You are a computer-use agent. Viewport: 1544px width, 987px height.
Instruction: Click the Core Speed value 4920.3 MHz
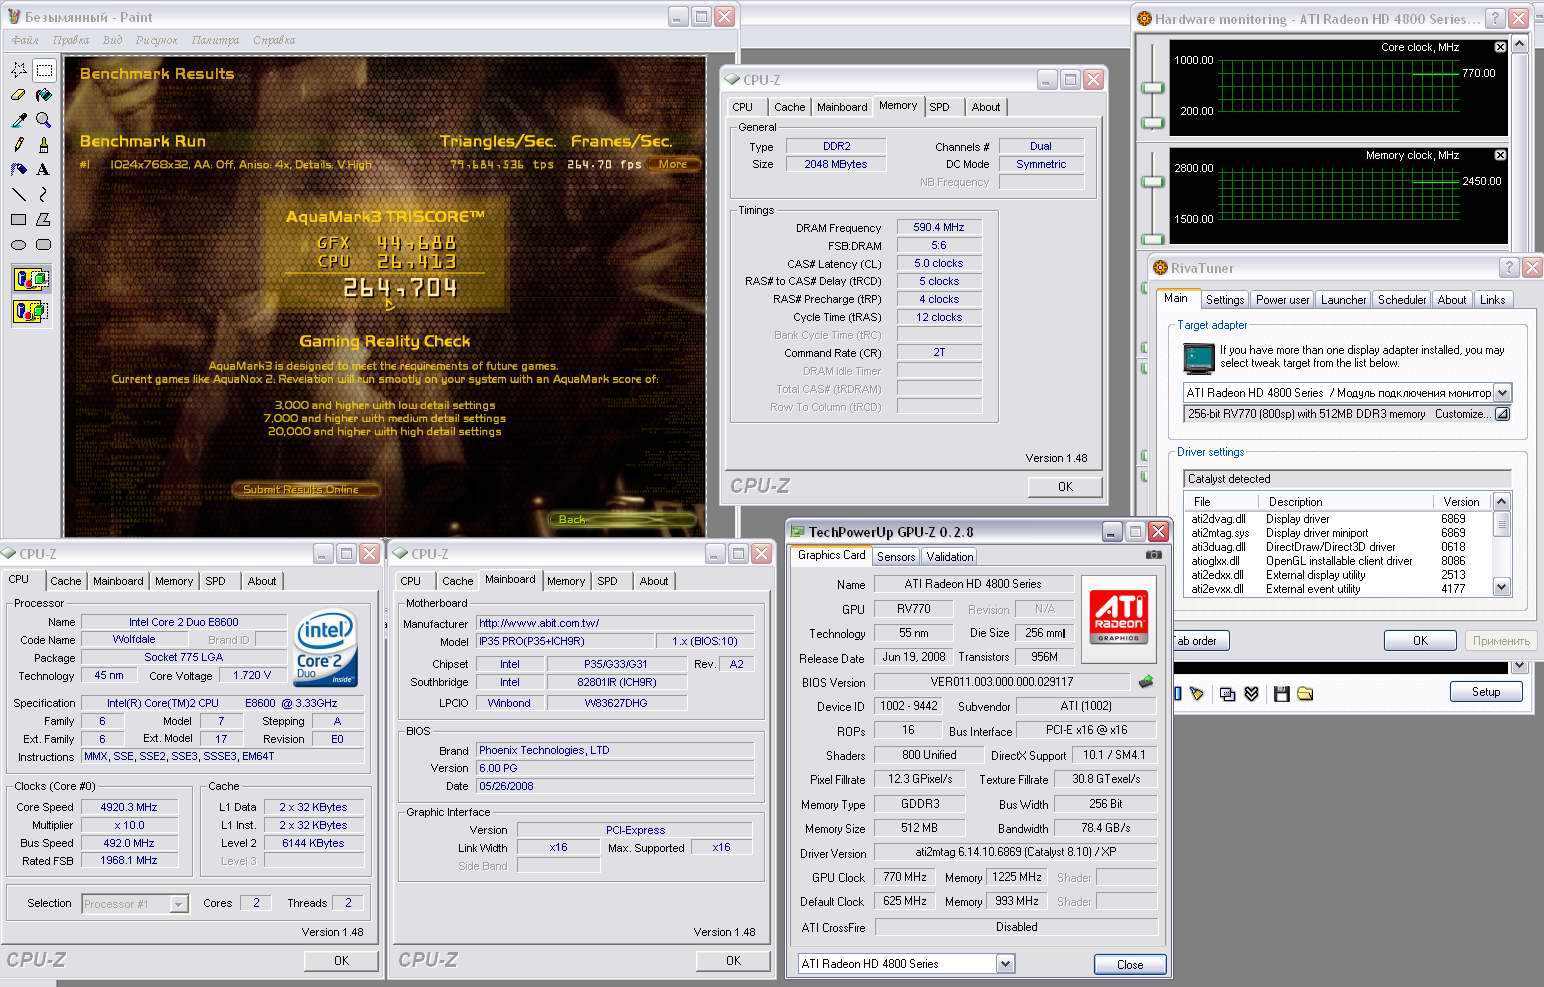coord(129,807)
